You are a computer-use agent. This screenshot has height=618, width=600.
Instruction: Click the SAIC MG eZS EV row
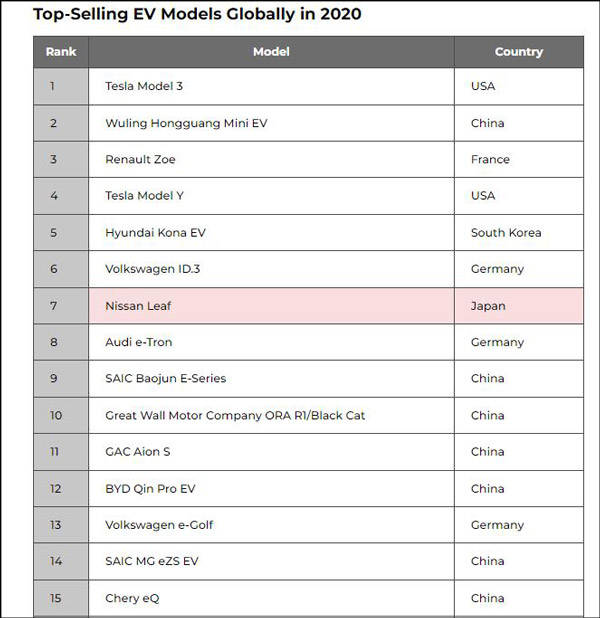coord(152,562)
